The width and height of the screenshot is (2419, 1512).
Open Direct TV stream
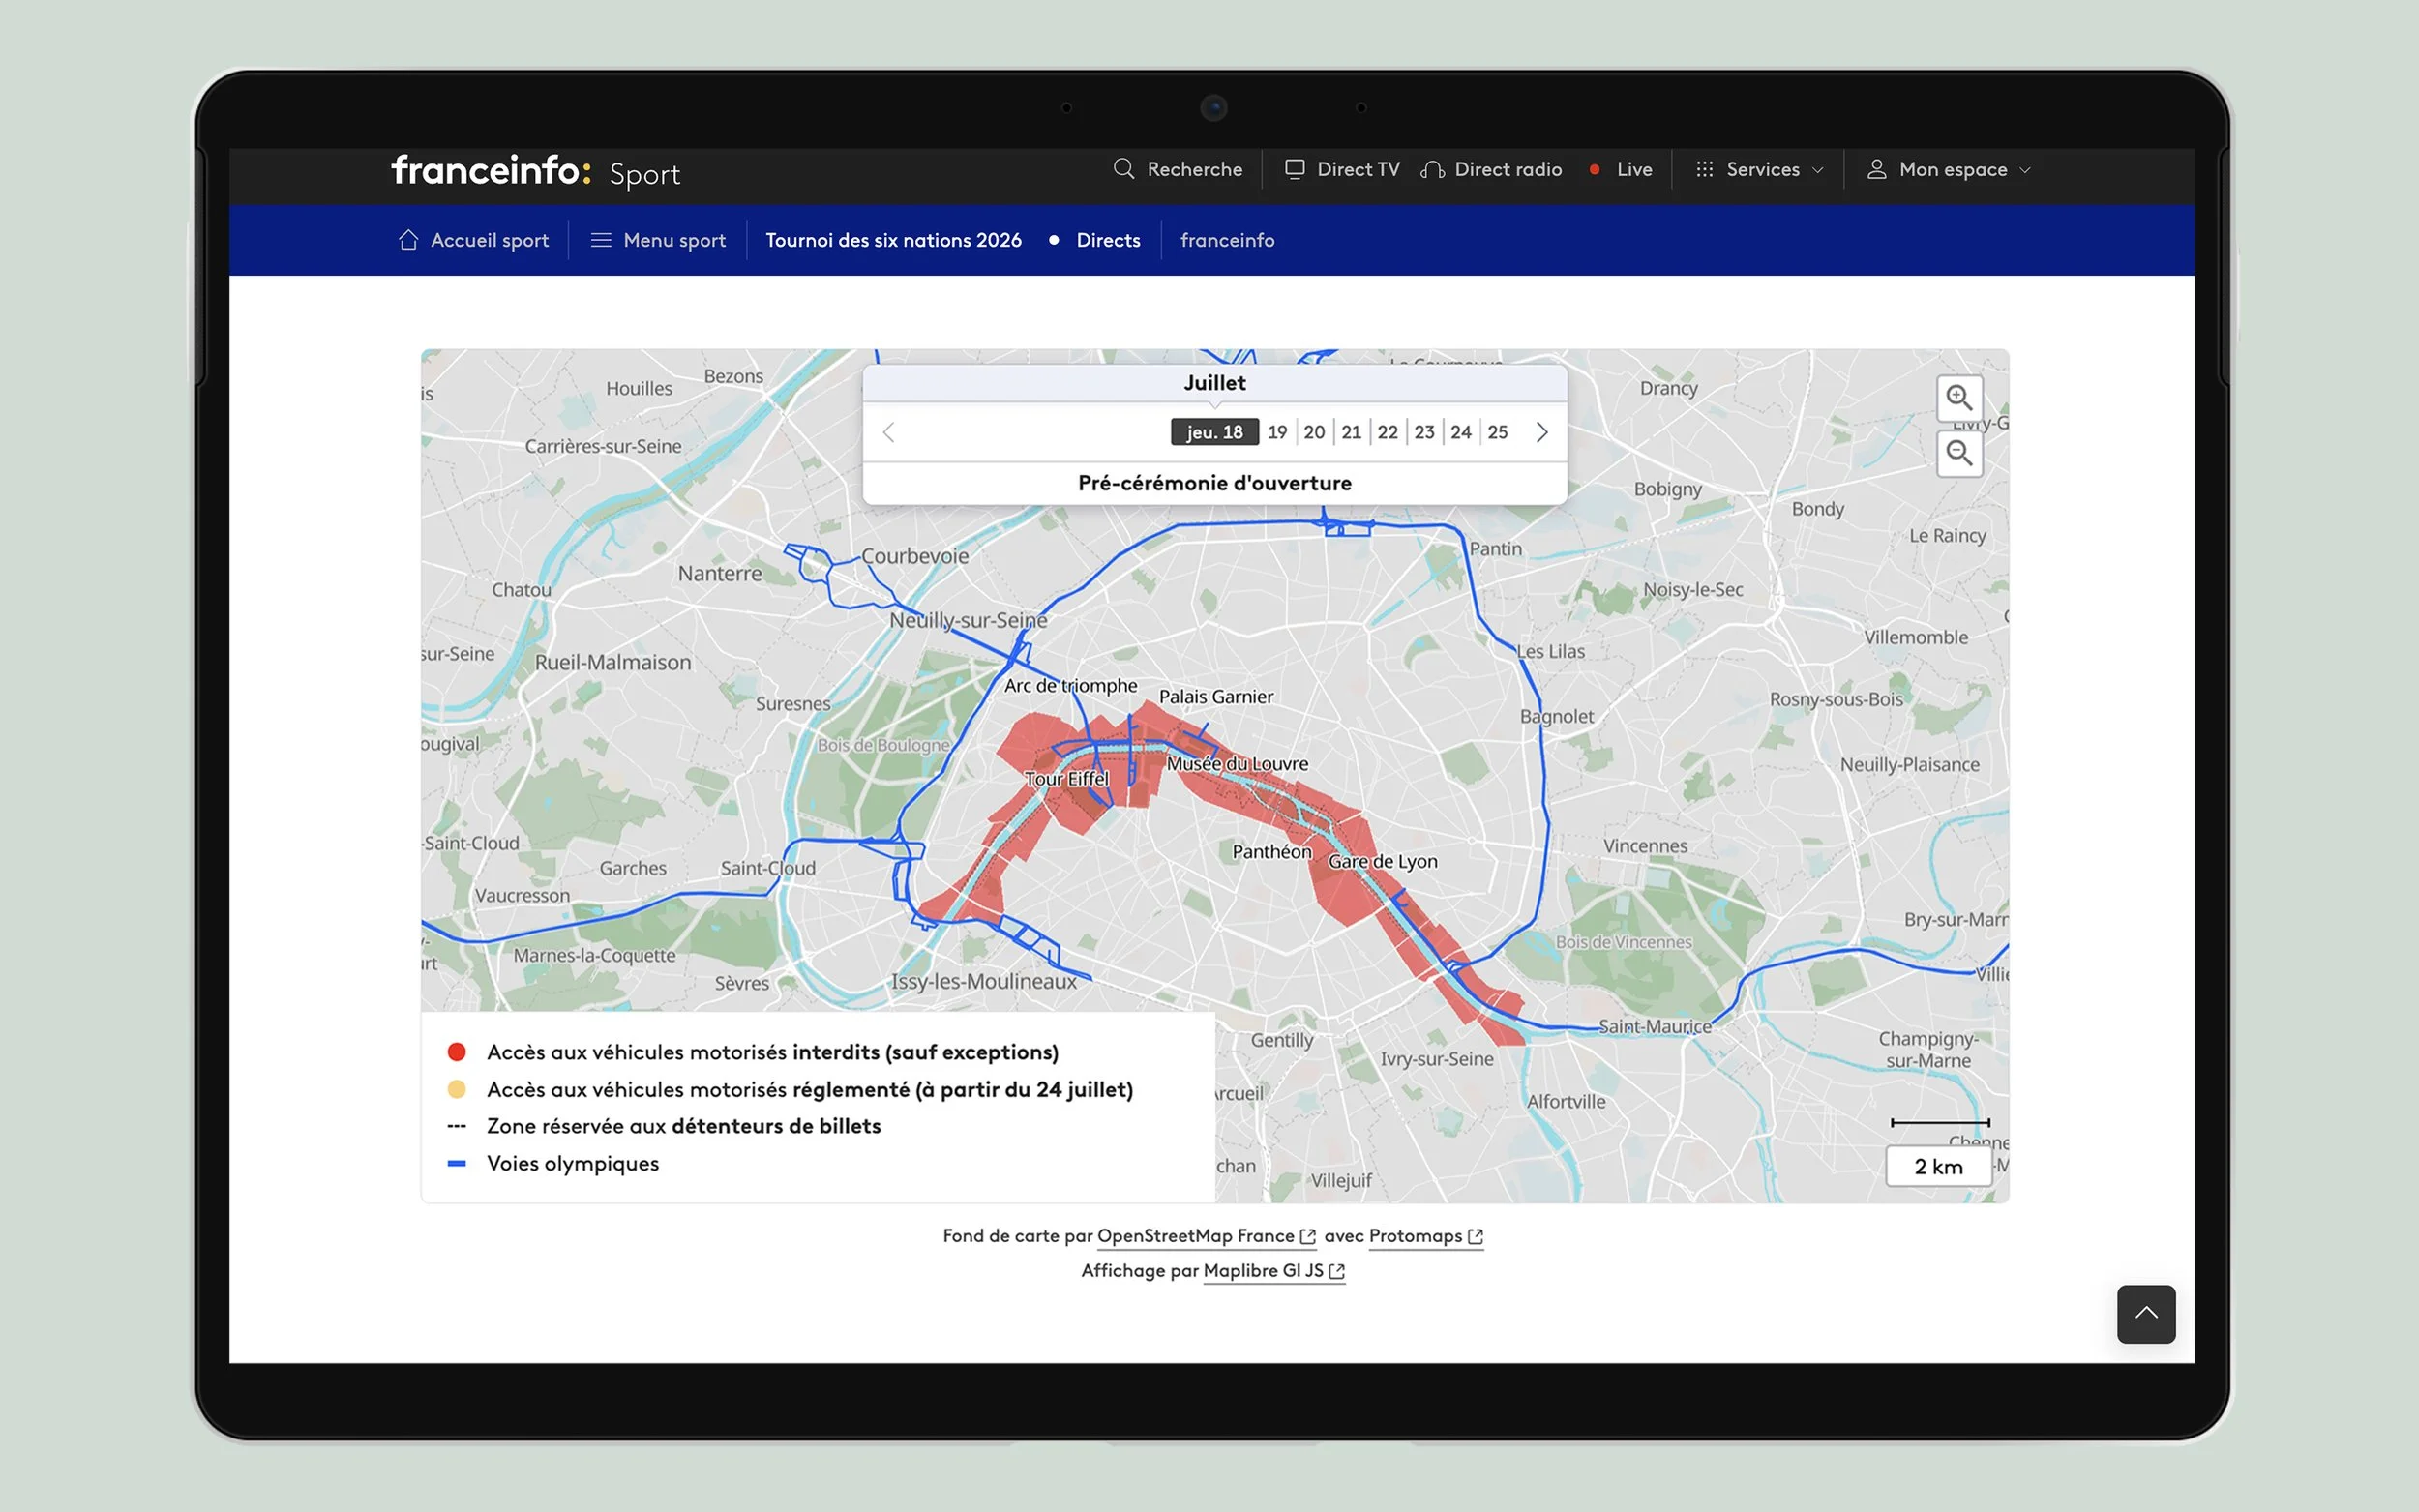(1342, 169)
